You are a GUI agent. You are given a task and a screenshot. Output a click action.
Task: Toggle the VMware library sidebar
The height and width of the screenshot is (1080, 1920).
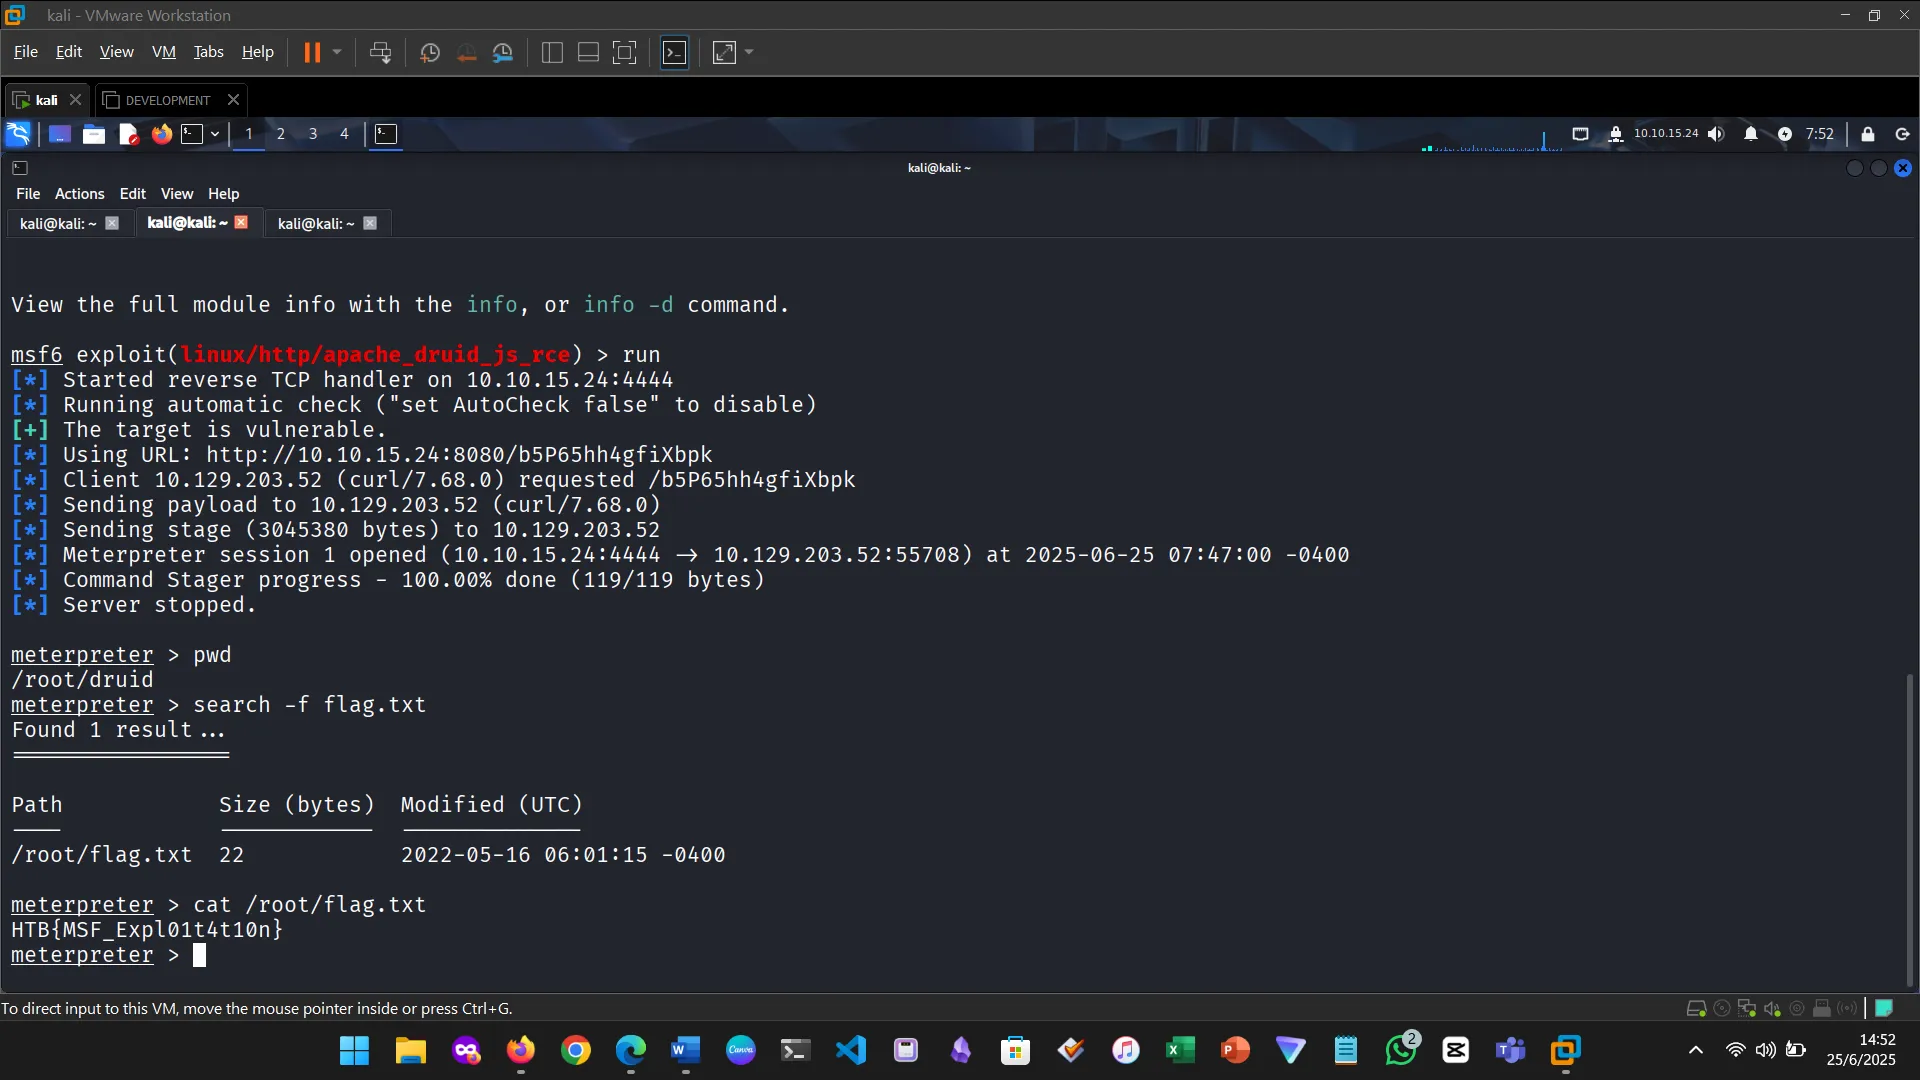tap(552, 52)
